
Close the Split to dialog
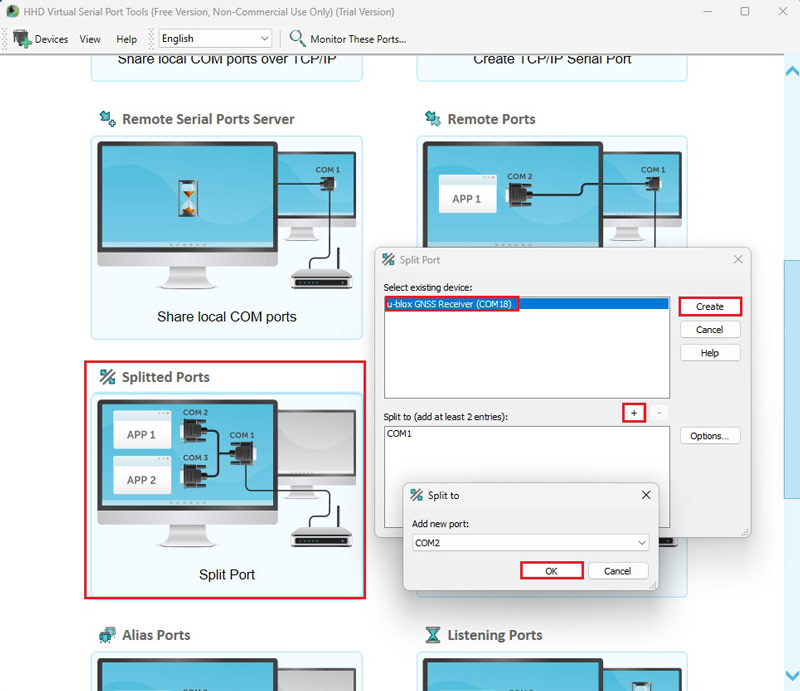coord(646,495)
